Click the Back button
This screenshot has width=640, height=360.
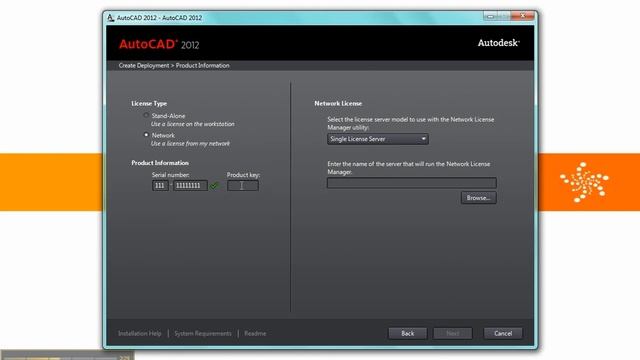point(407,333)
